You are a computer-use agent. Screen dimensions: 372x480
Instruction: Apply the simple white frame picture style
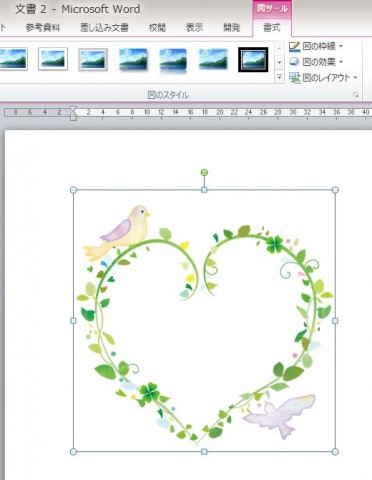coord(53,59)
